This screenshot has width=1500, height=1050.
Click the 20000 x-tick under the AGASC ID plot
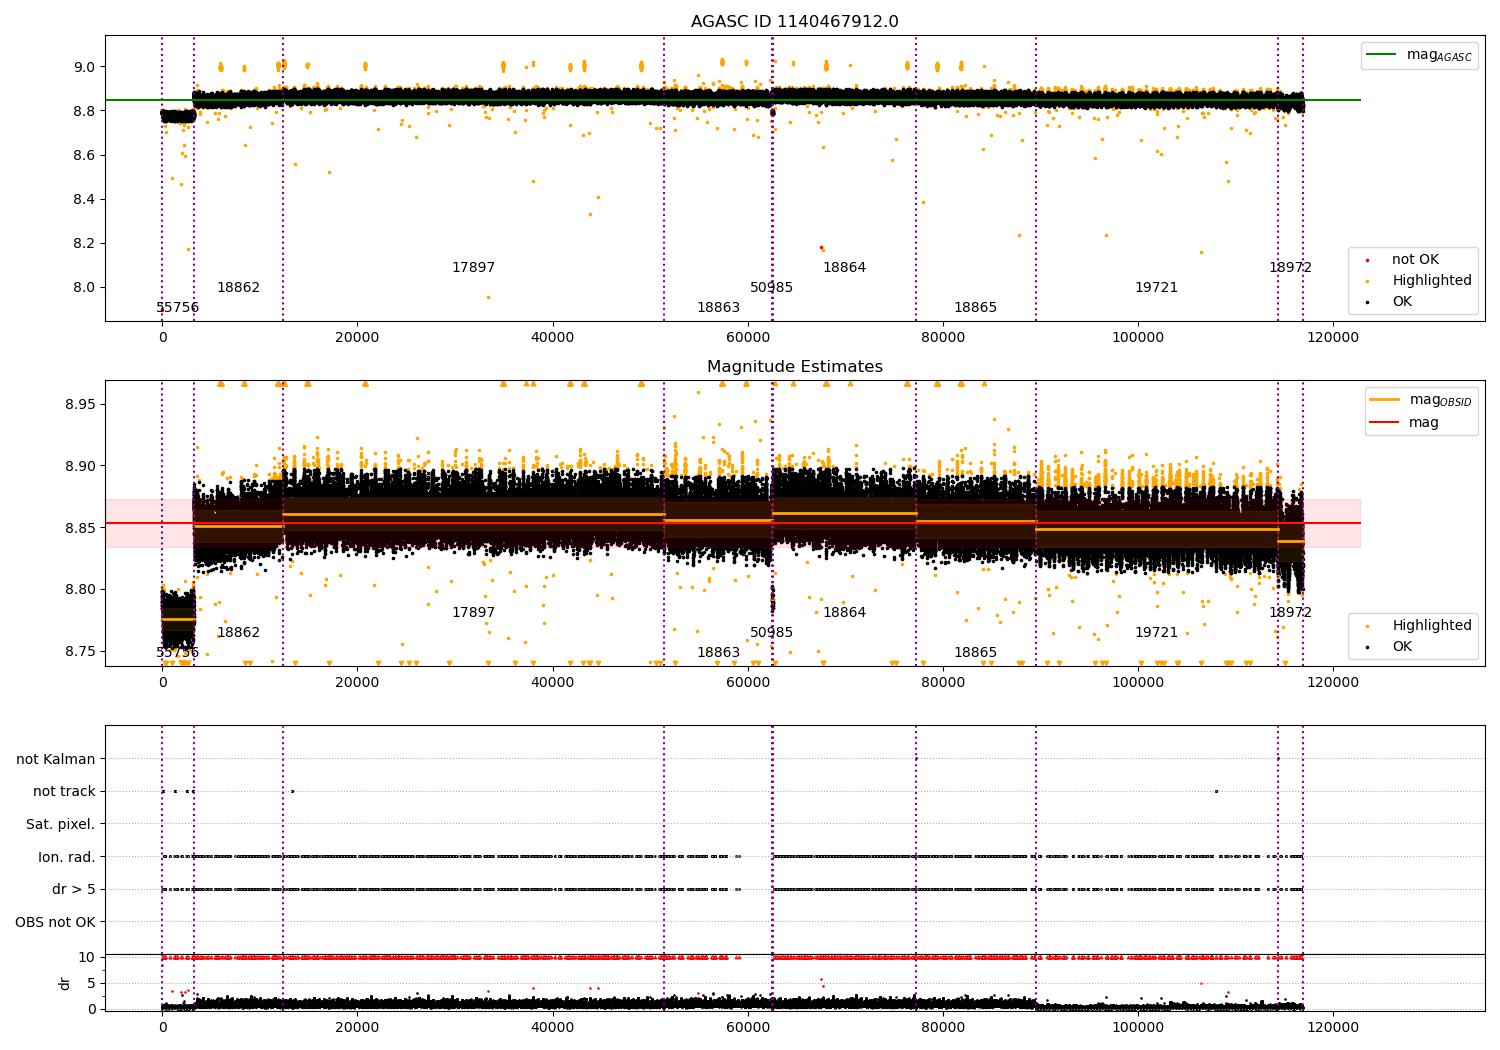click(x=357, y=337)
